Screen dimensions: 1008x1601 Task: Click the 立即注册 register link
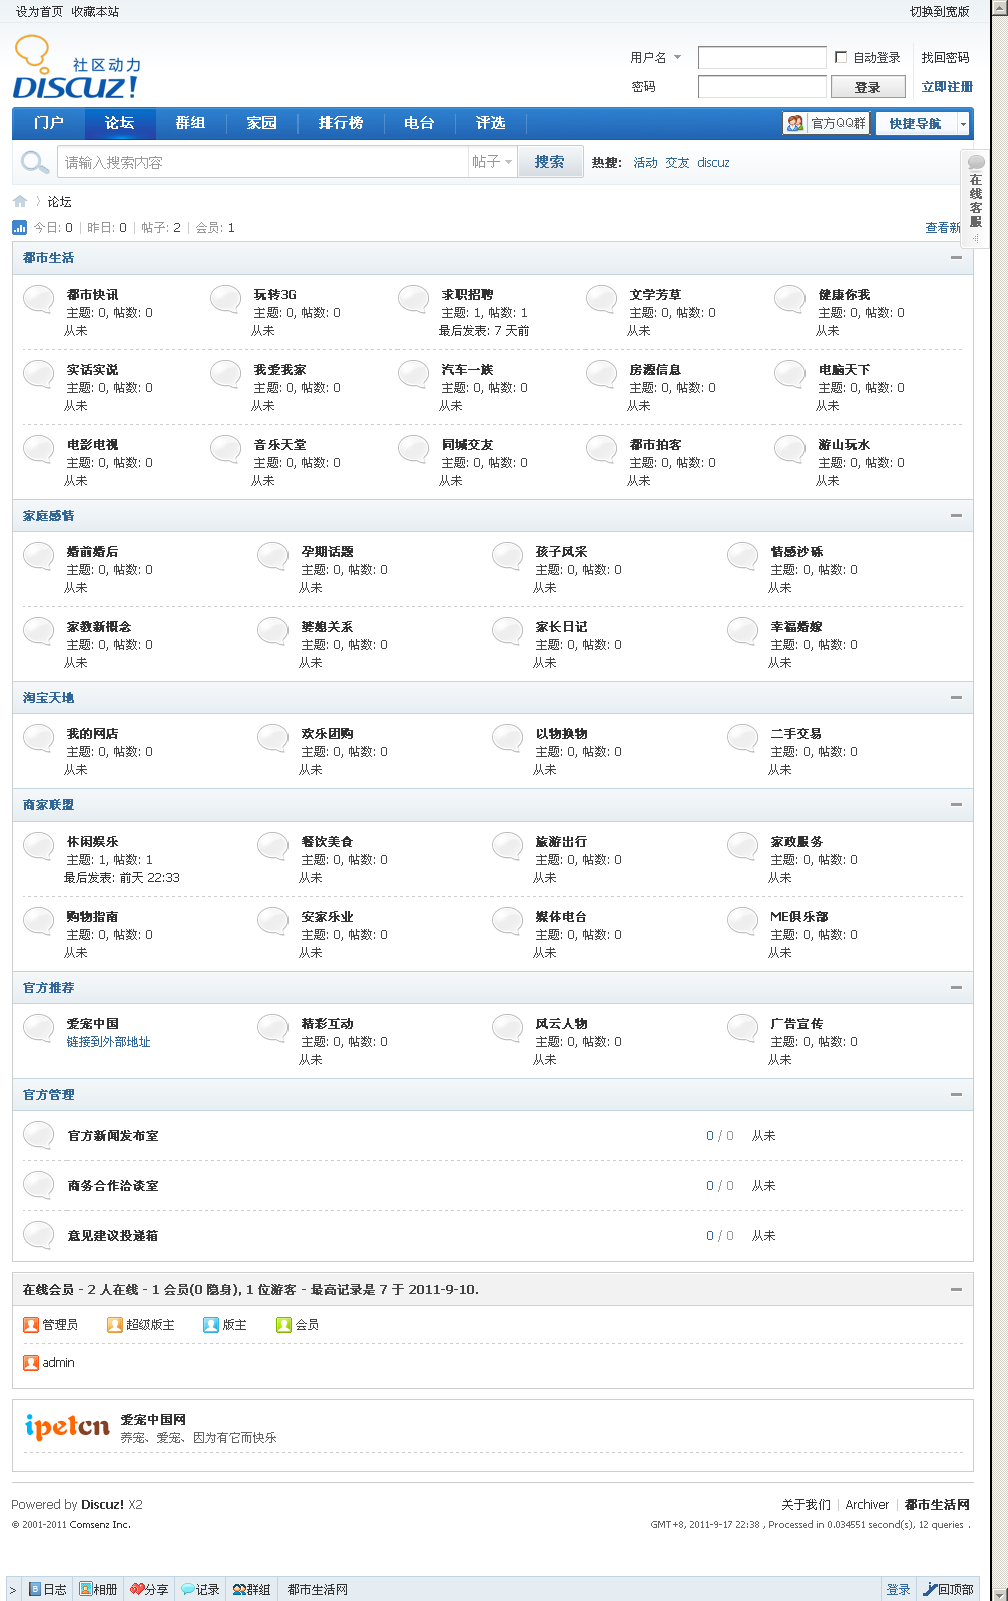[946, 87]
